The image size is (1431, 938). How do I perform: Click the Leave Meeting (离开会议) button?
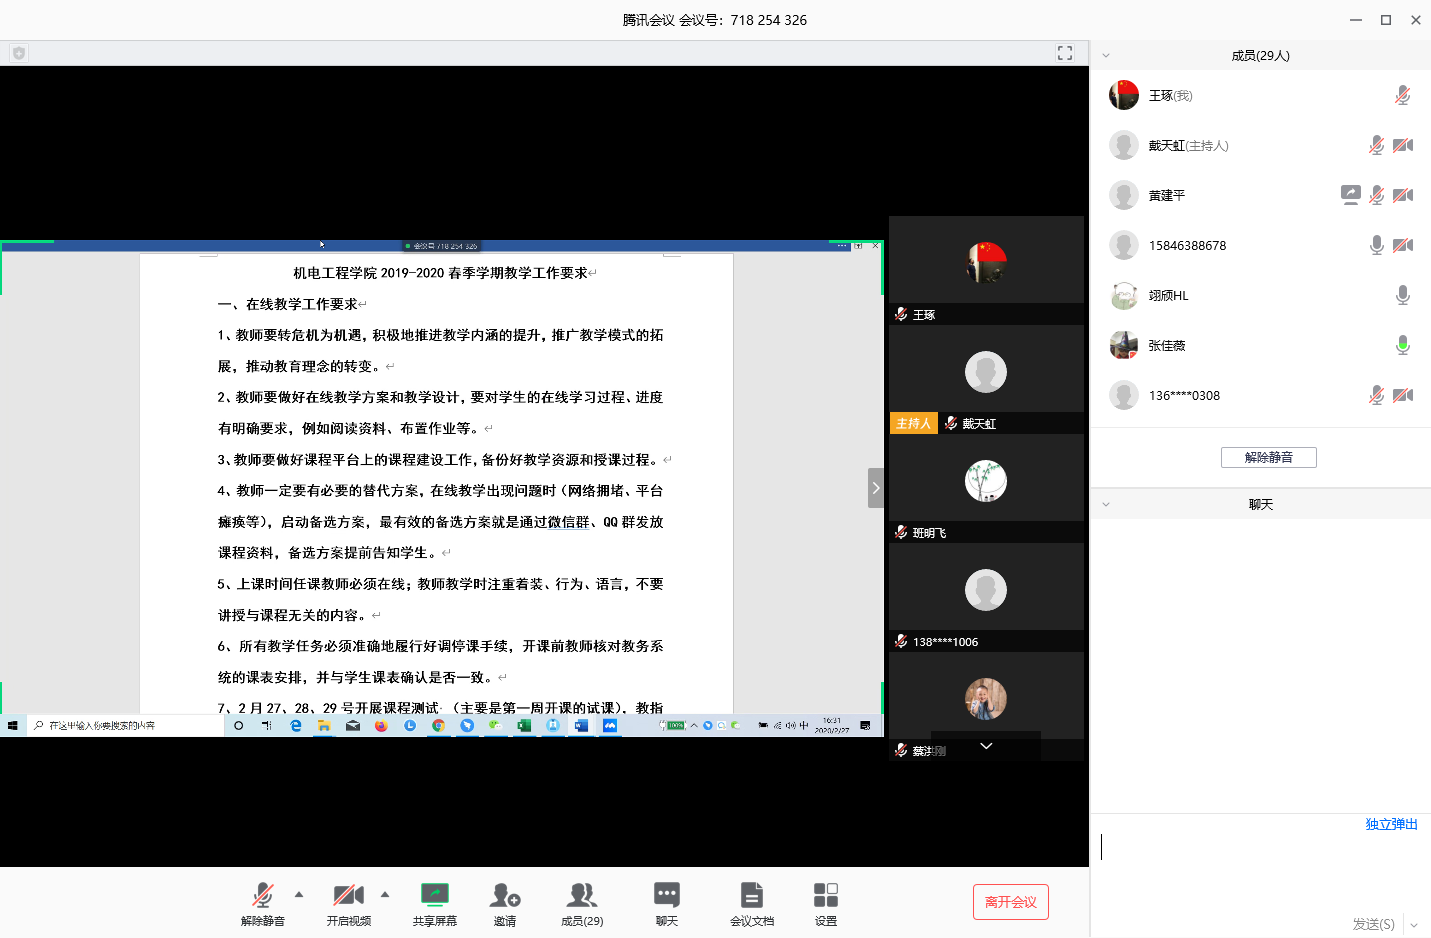pyautogui.click(x=1010, y=902)
